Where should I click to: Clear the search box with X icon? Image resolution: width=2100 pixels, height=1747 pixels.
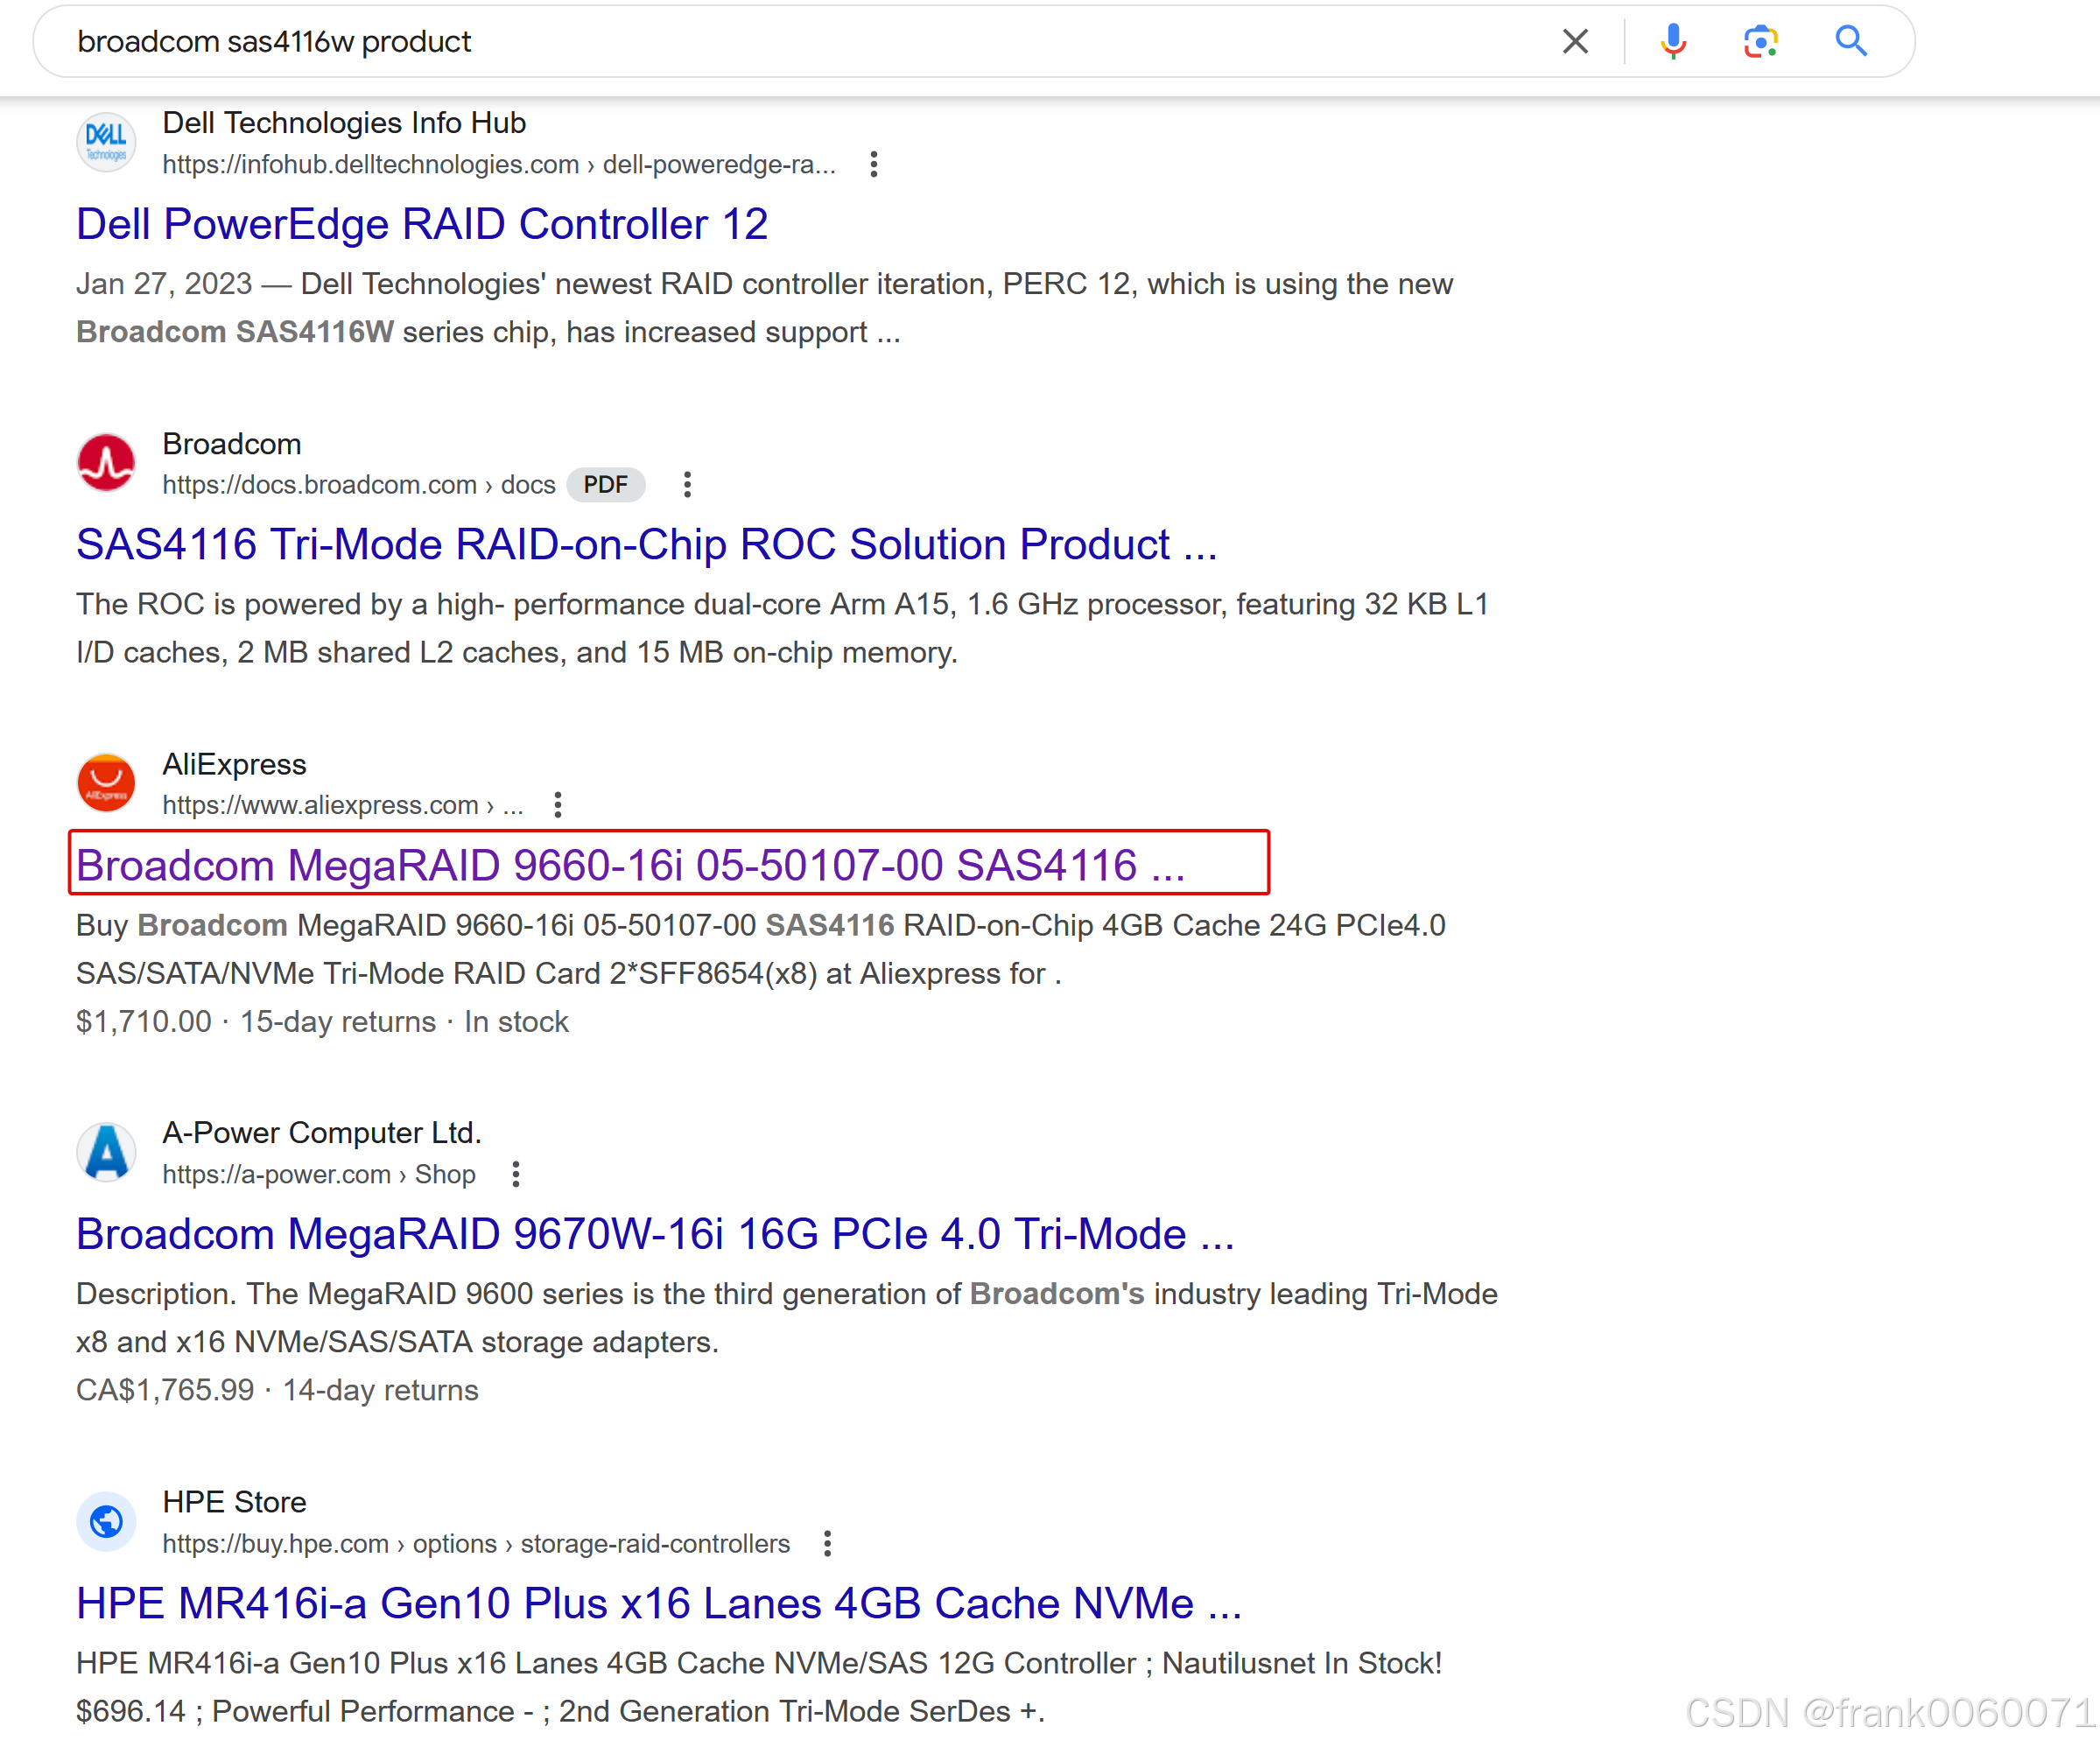(x=1574, y=41)
